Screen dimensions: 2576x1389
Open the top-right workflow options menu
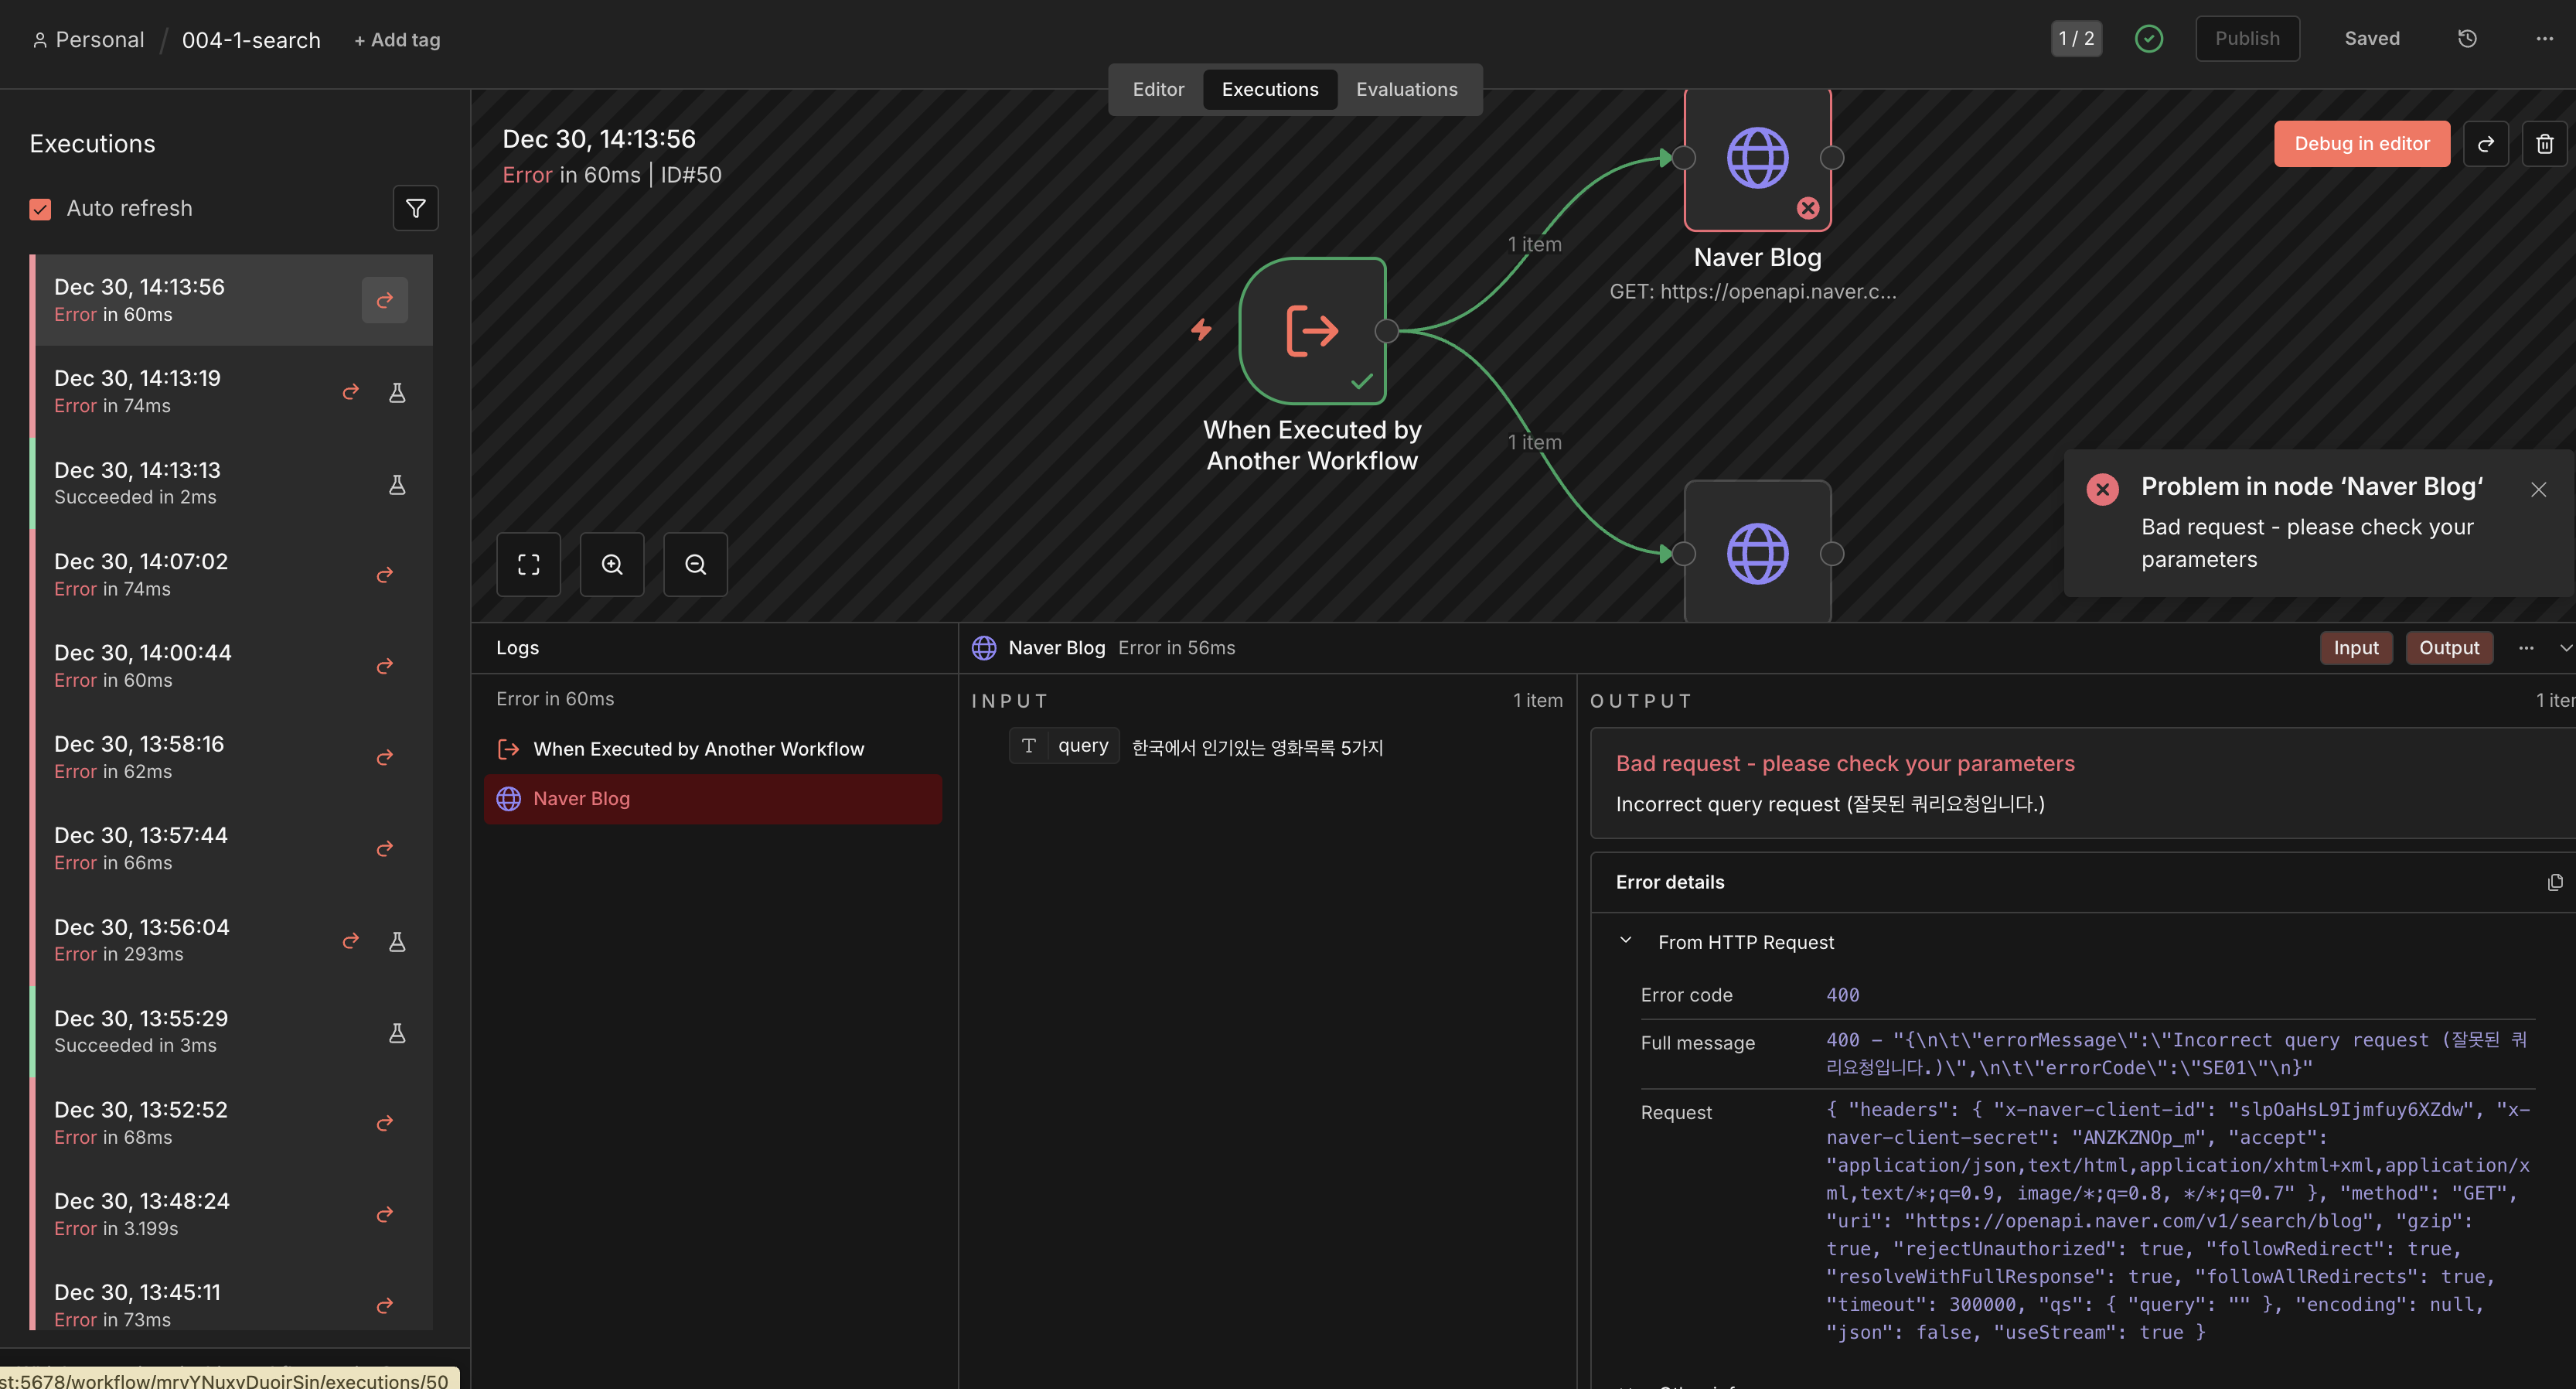pos(2544,39)
